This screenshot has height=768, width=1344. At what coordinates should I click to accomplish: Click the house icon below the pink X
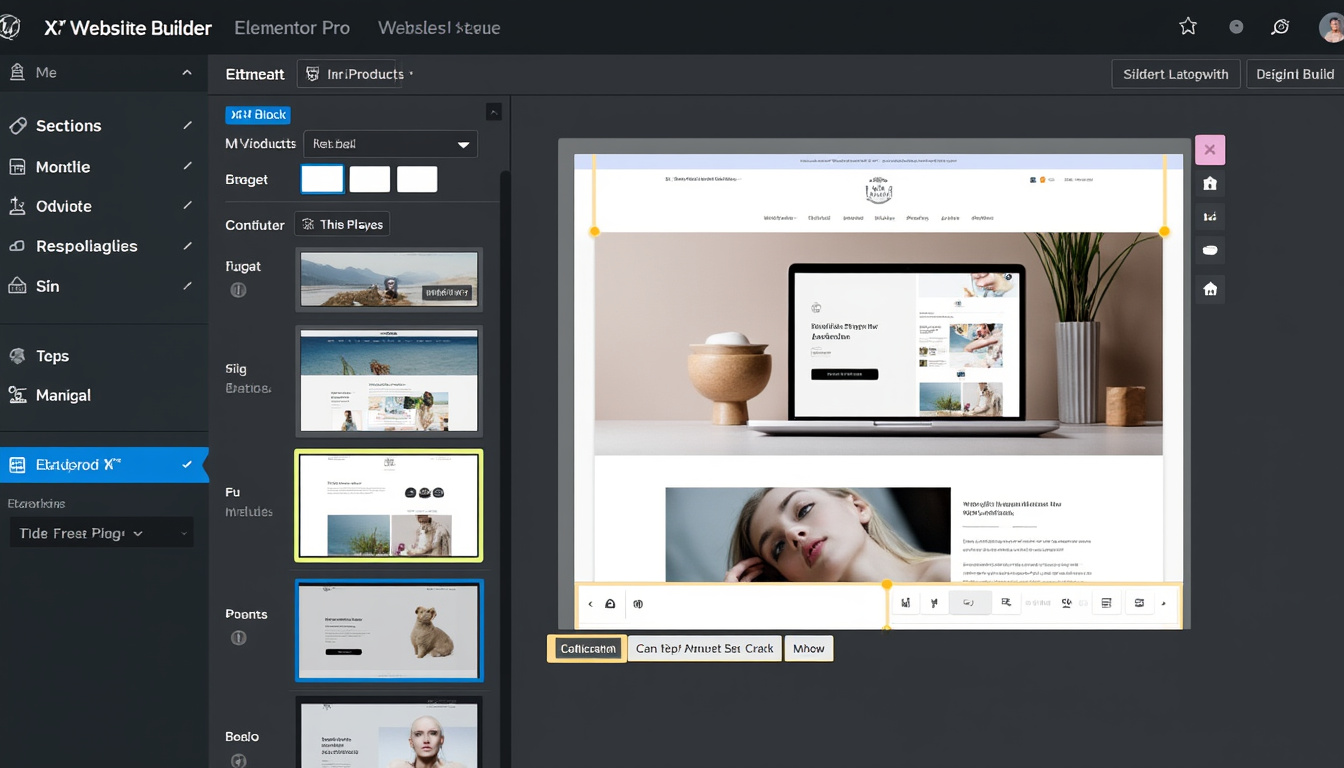tap(1209, 183)
